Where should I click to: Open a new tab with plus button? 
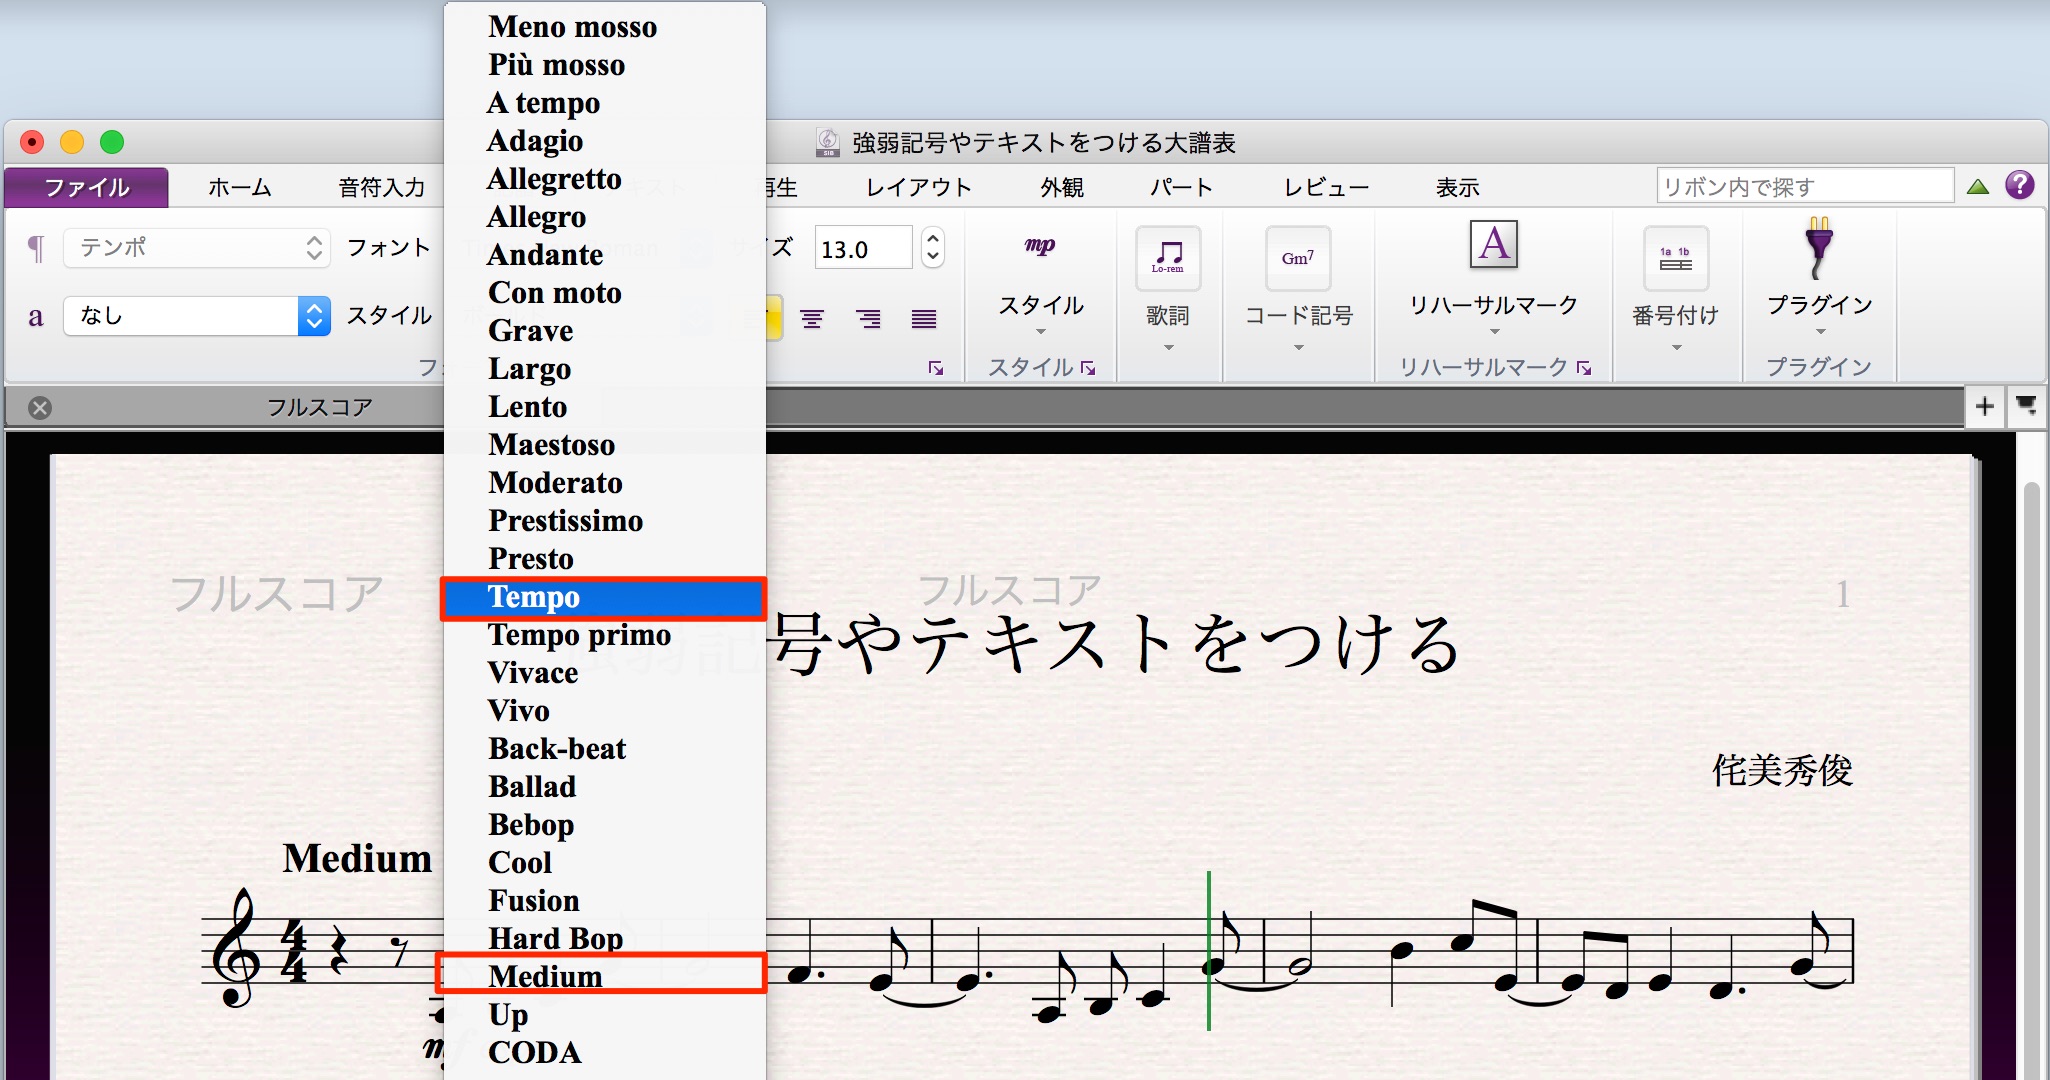(1984, 406)
